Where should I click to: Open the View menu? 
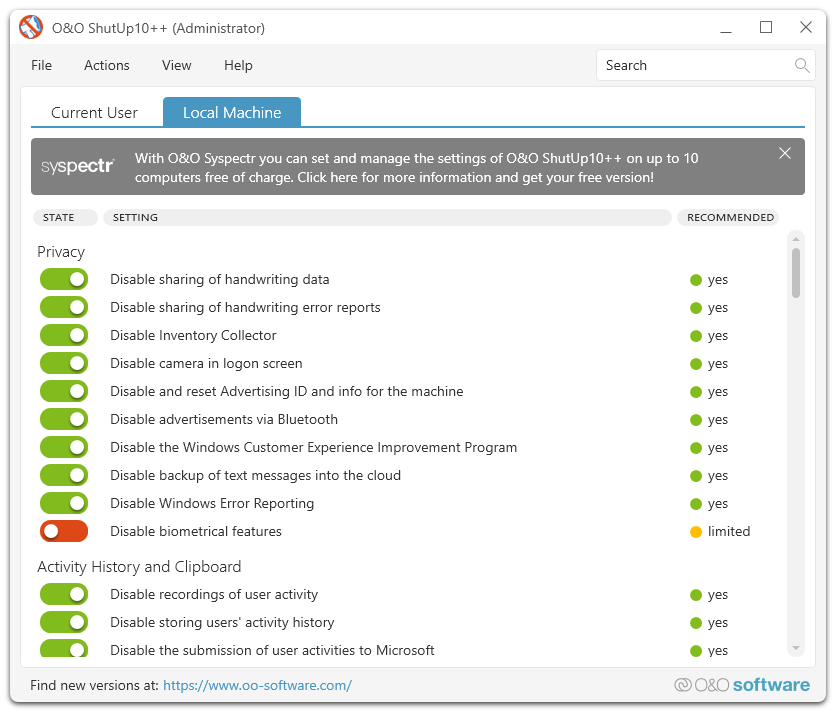[x=176, y=66]
